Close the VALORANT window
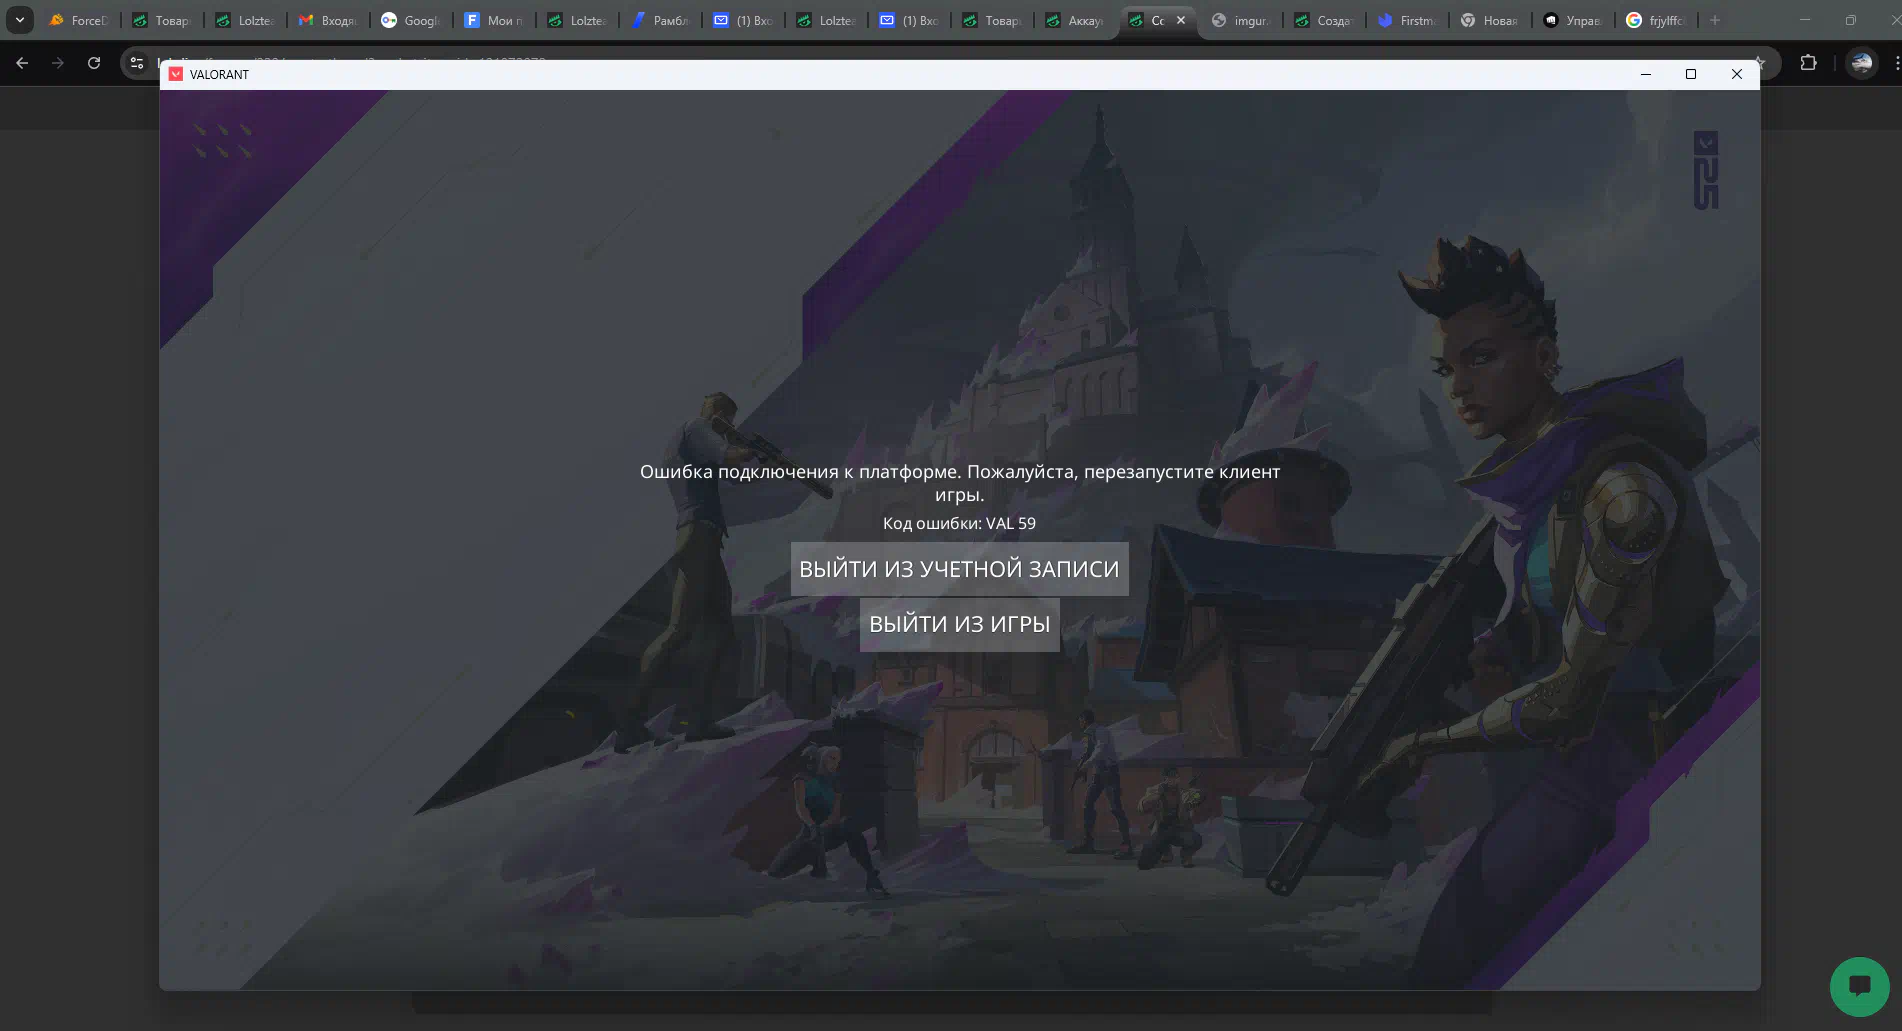This screenshot has width=1902, height=1031. pos(1737,74)
